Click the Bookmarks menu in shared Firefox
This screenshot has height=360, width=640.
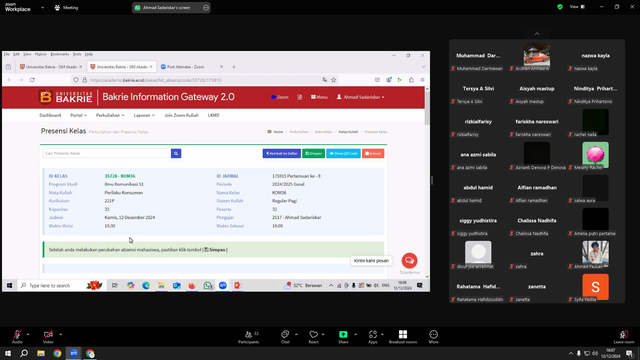(60, 54)
